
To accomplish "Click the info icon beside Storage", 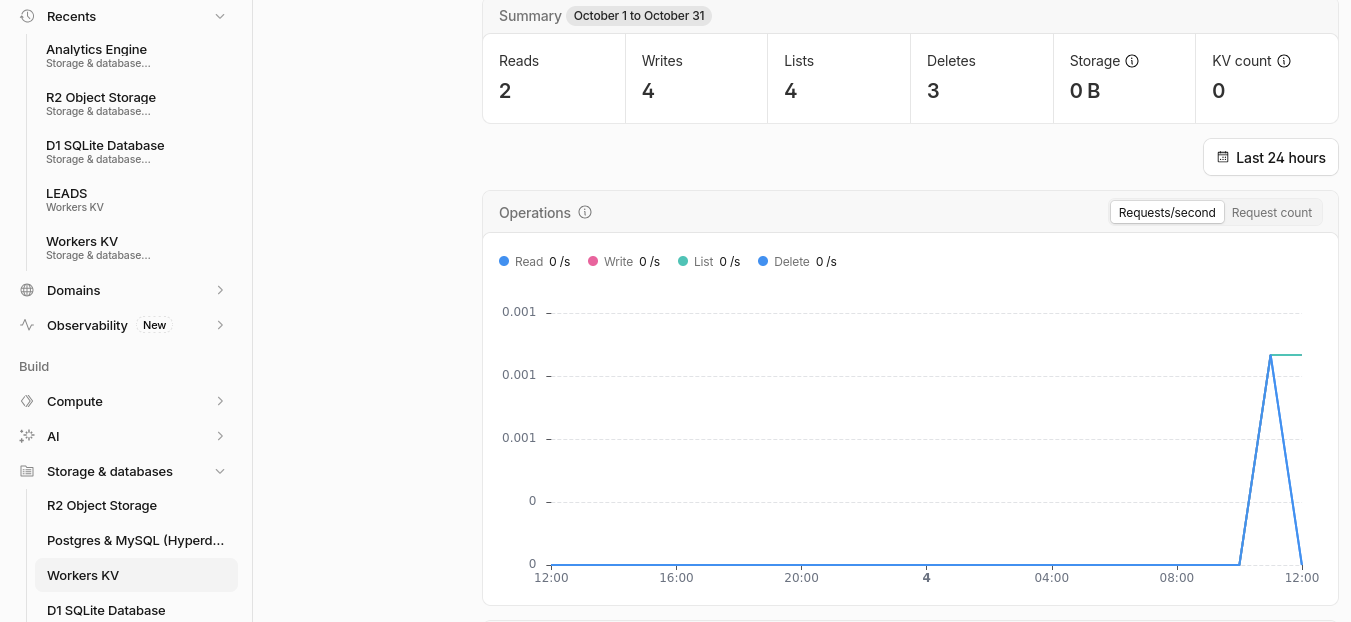I will coord(1132,61).
